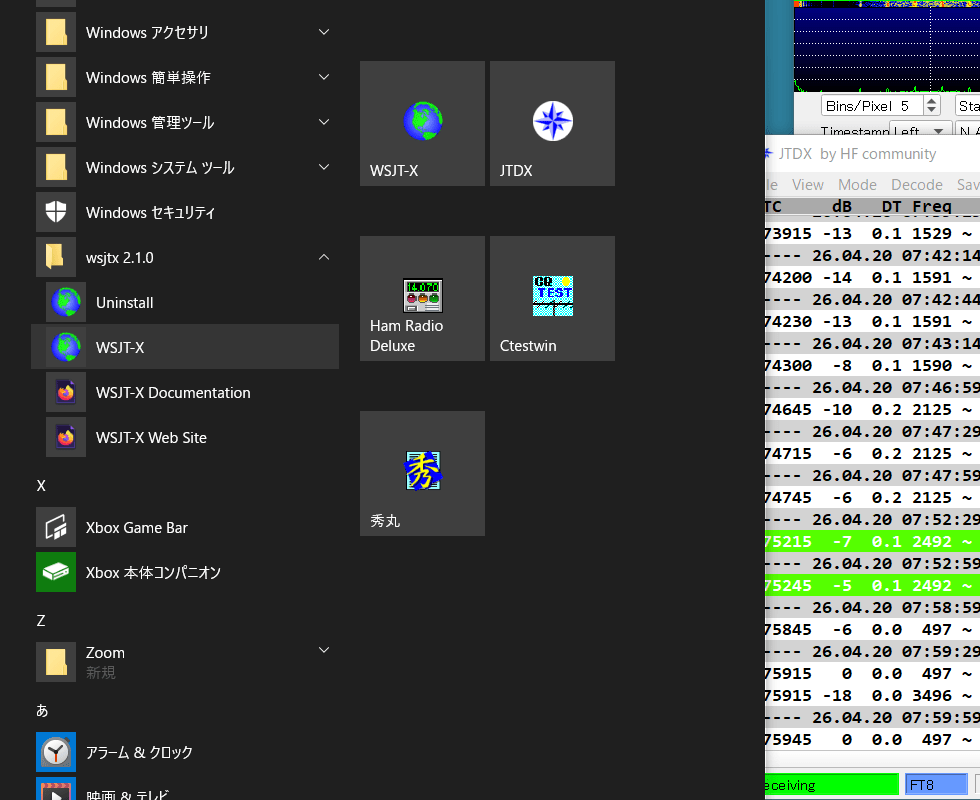Open the 秀丸 editor tile

(422, 473)
